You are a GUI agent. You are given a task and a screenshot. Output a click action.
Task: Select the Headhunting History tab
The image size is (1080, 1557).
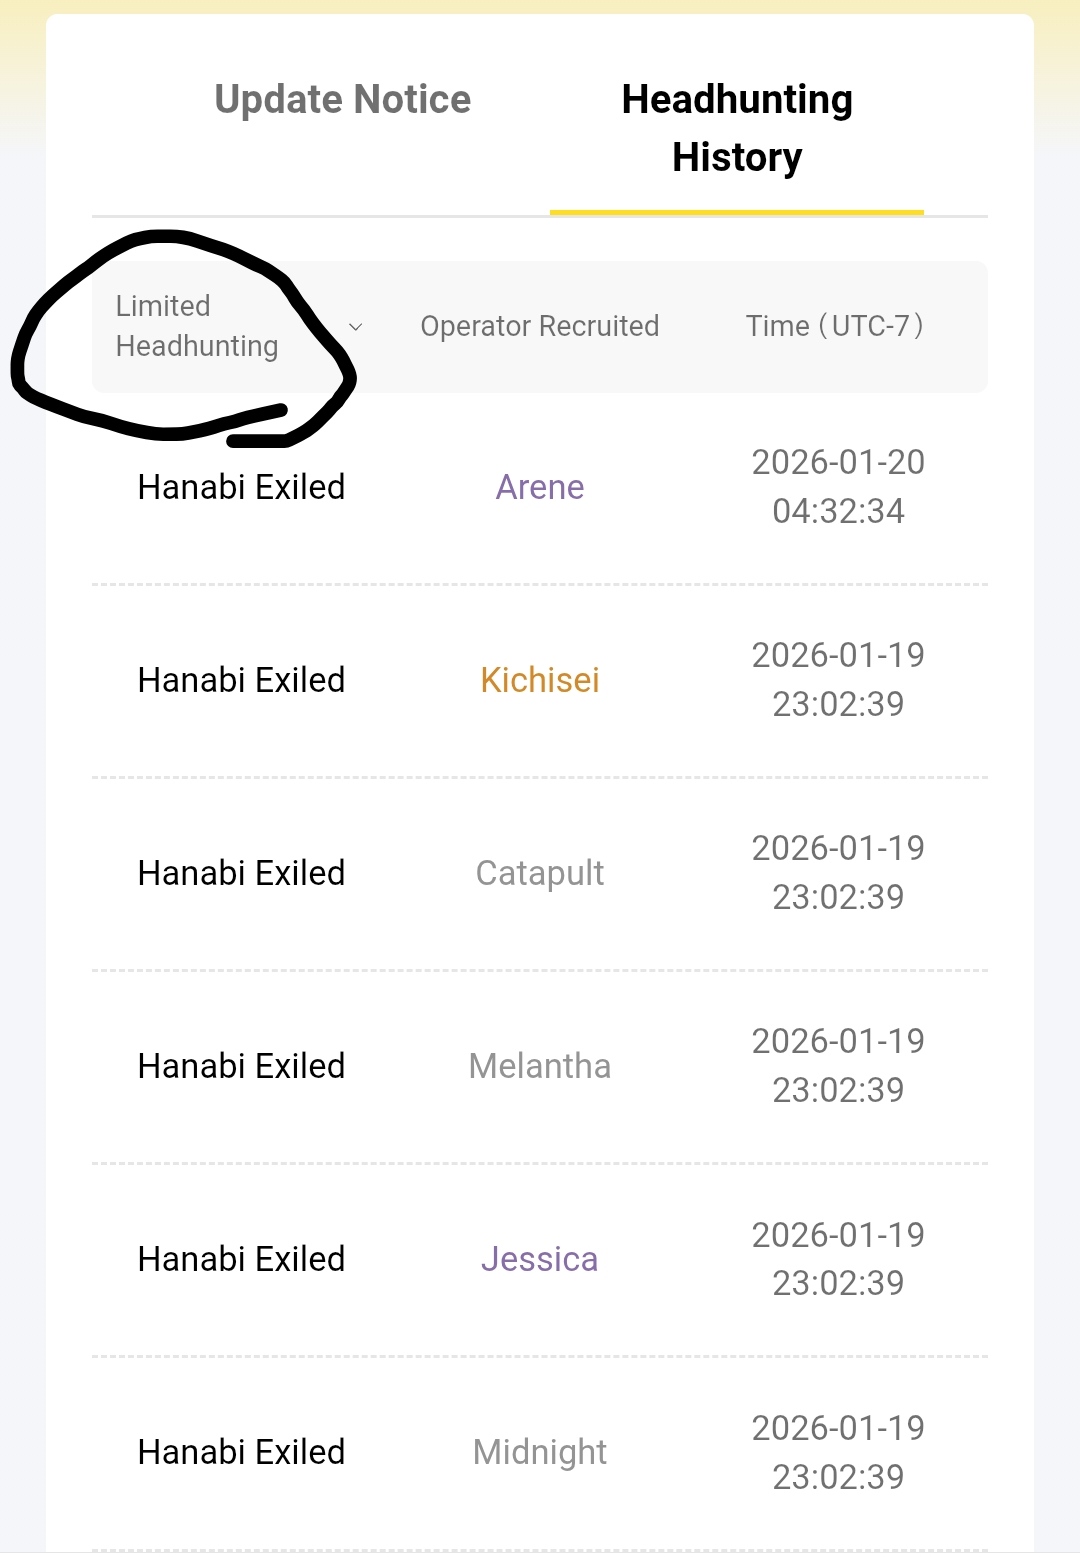pyautogui.click(x=737, y=128)
